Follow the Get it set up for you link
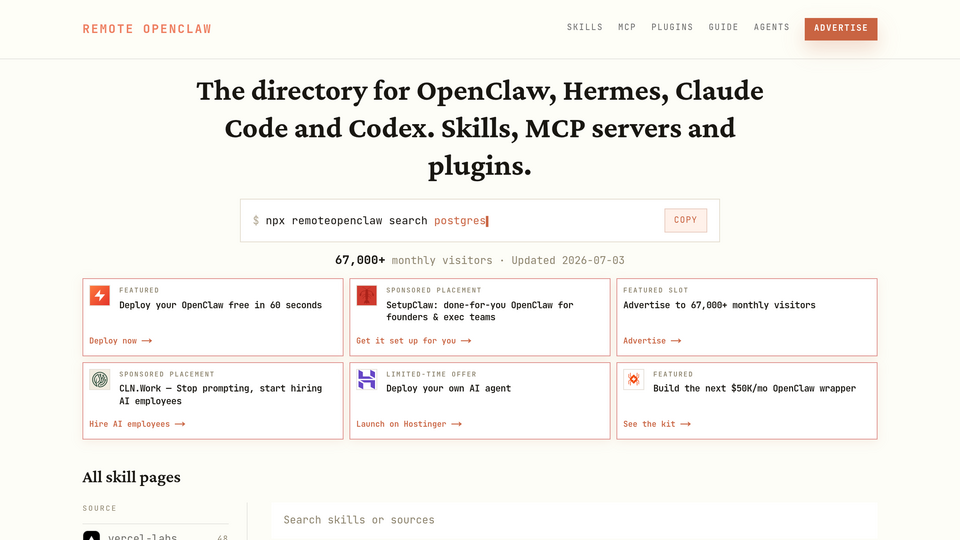This screenshot has width=960, height=540. click(x=414, y=340)
